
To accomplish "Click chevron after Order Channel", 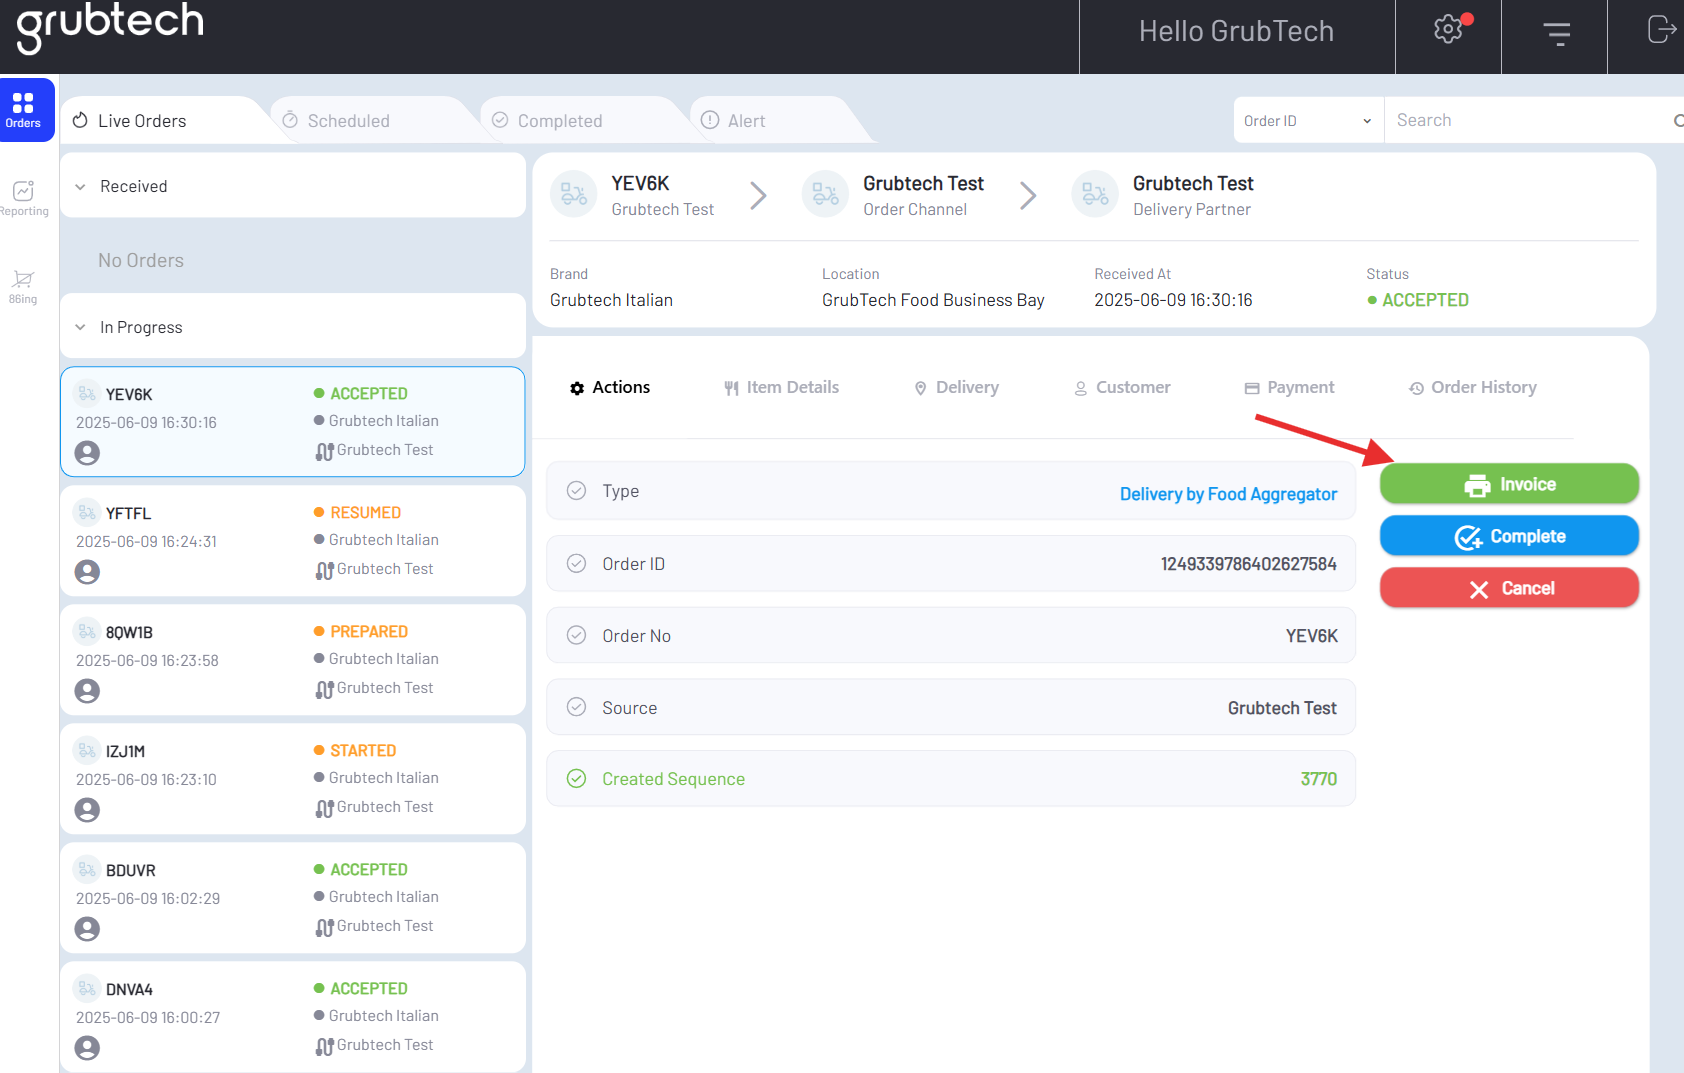I will [1028, 195].
